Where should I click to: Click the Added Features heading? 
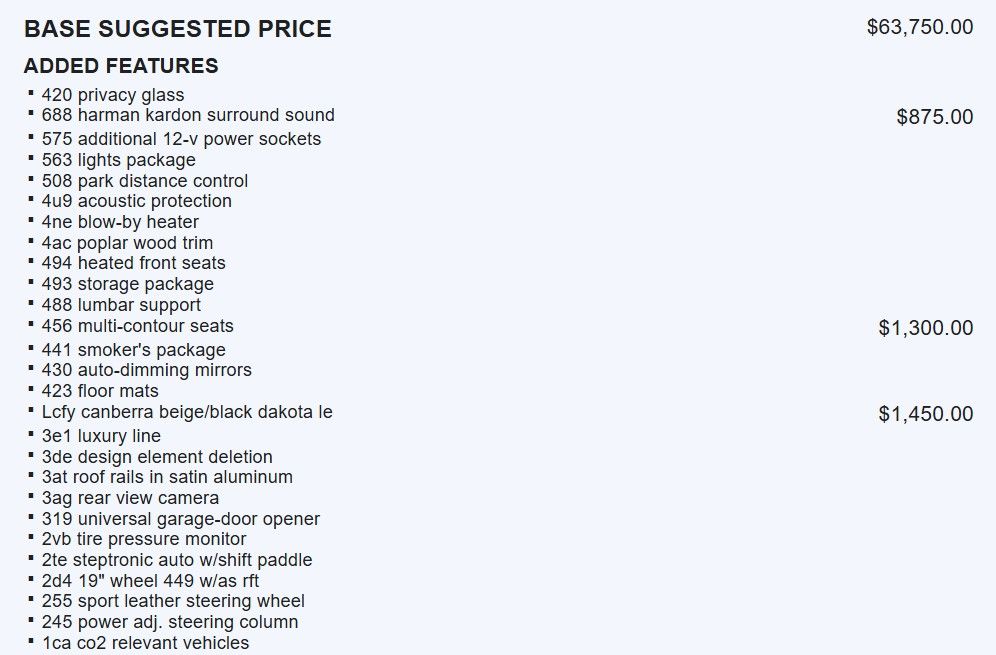tap(121, 66)
